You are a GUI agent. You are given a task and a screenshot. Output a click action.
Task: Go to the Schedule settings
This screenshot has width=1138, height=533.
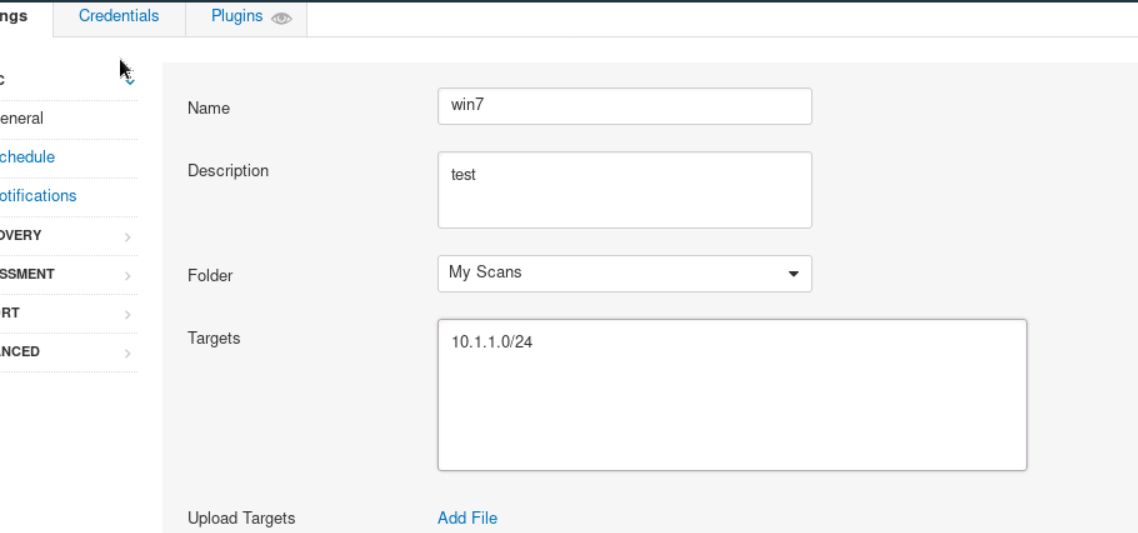point(27,157)
